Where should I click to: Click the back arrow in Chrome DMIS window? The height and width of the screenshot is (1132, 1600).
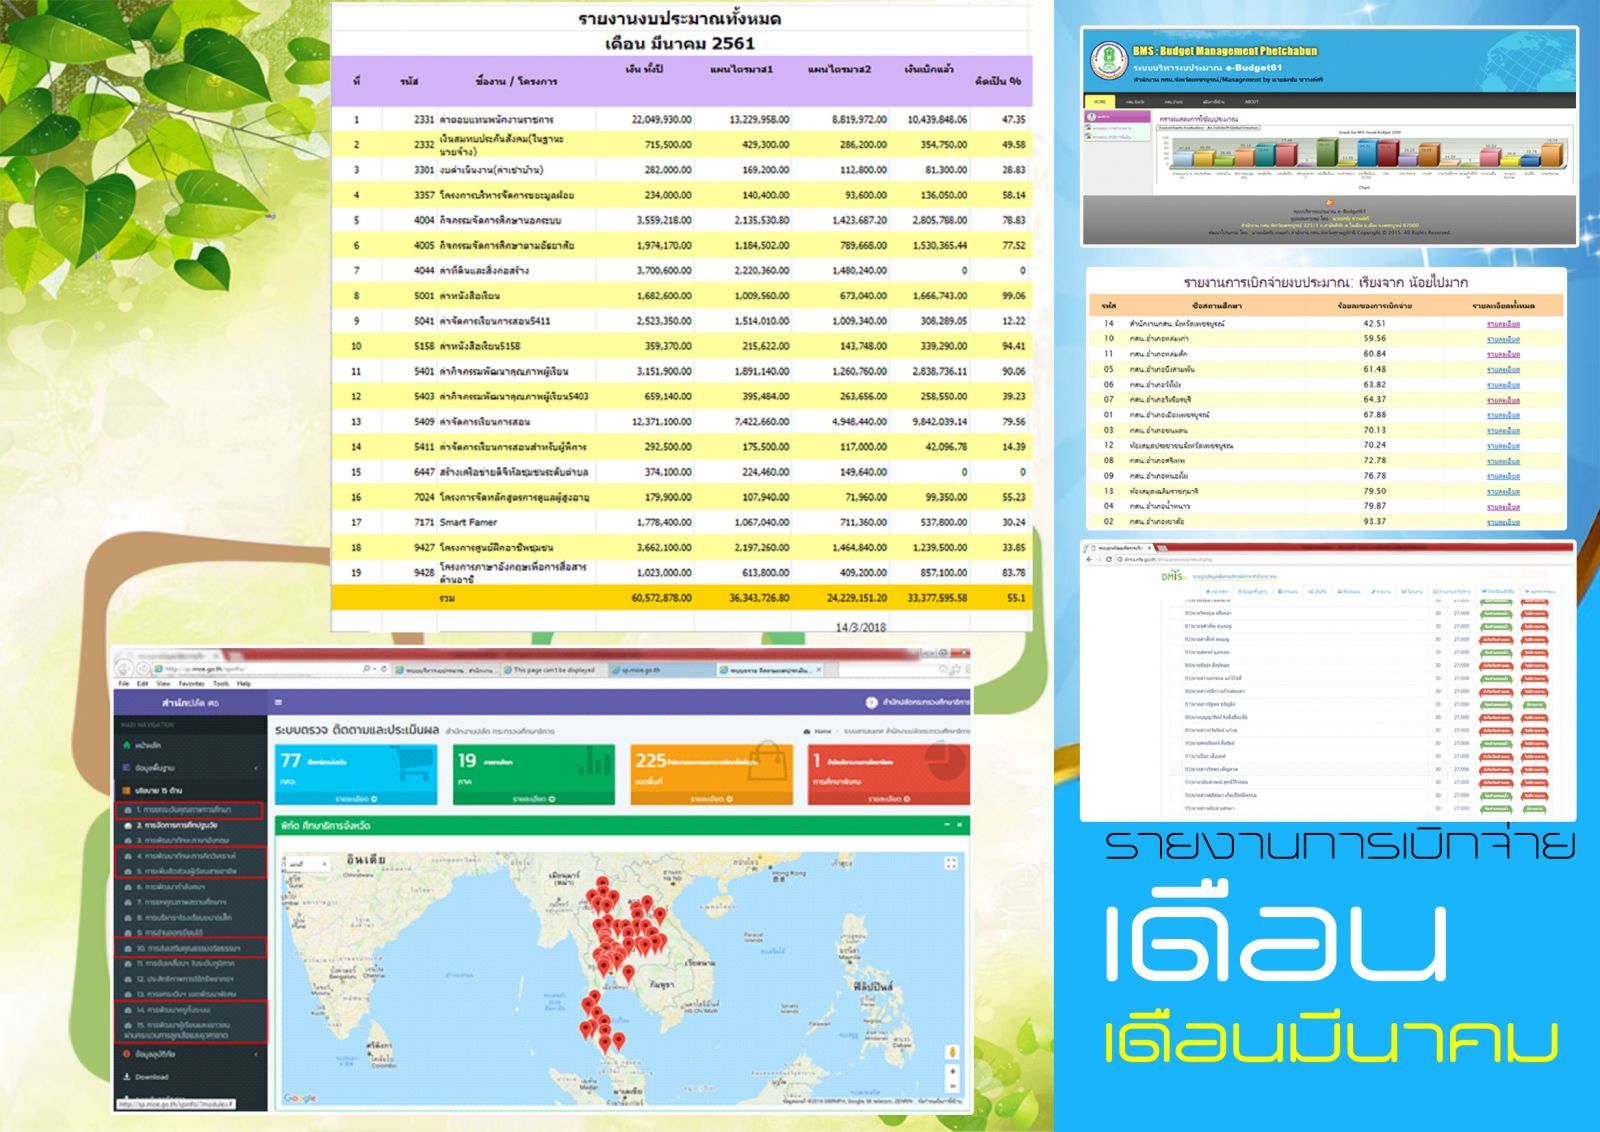point(1090,559)
